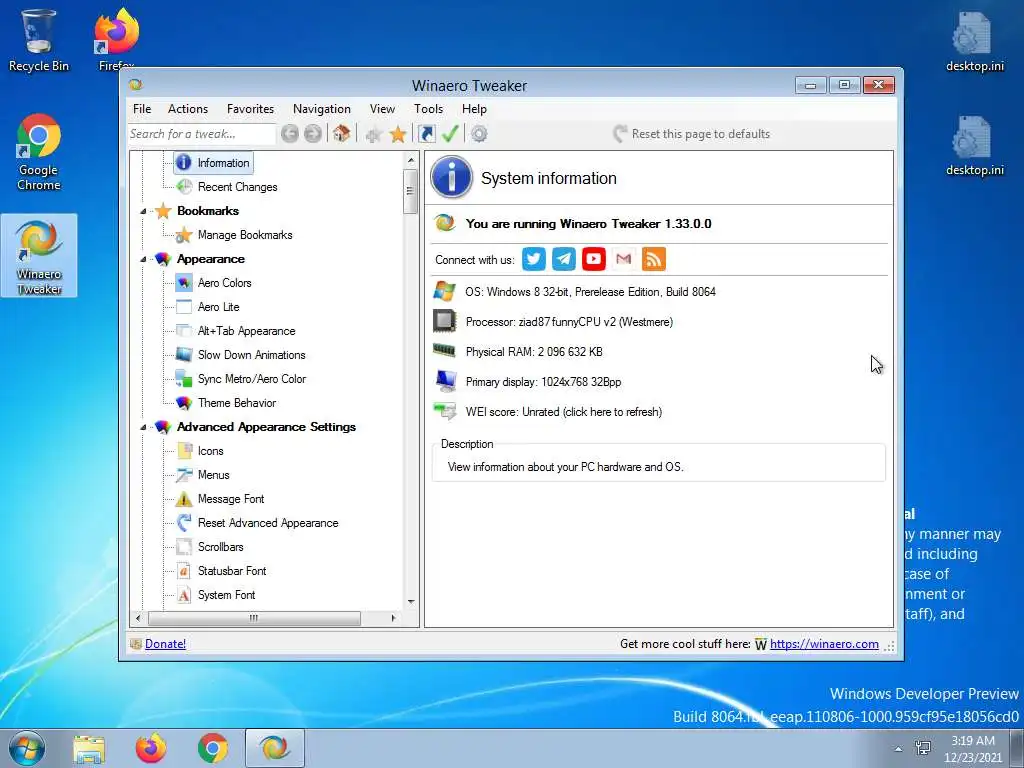Collapse the Appearance tree section
Screen dimensions: 1024x768
tap(143, 259)
